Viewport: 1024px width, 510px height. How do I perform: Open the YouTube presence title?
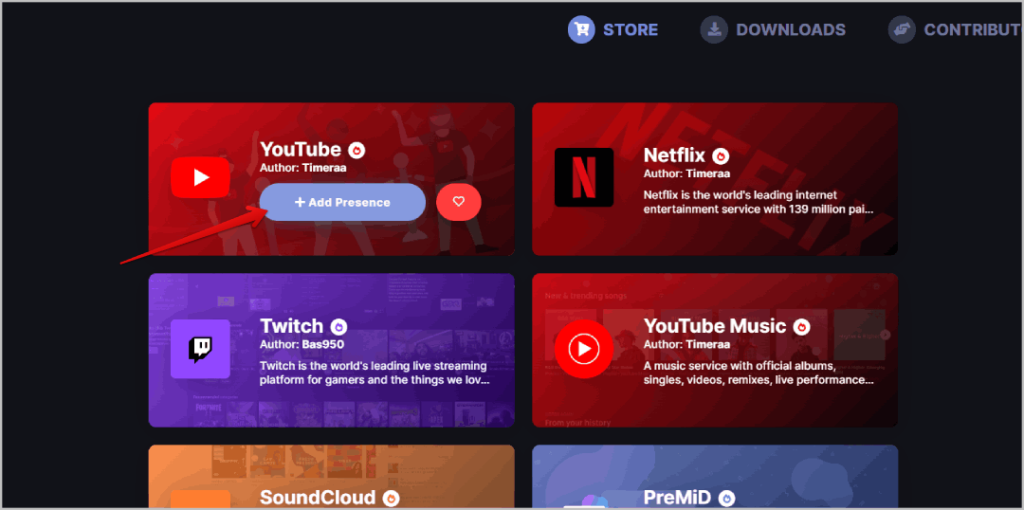(x=300, y=150)
